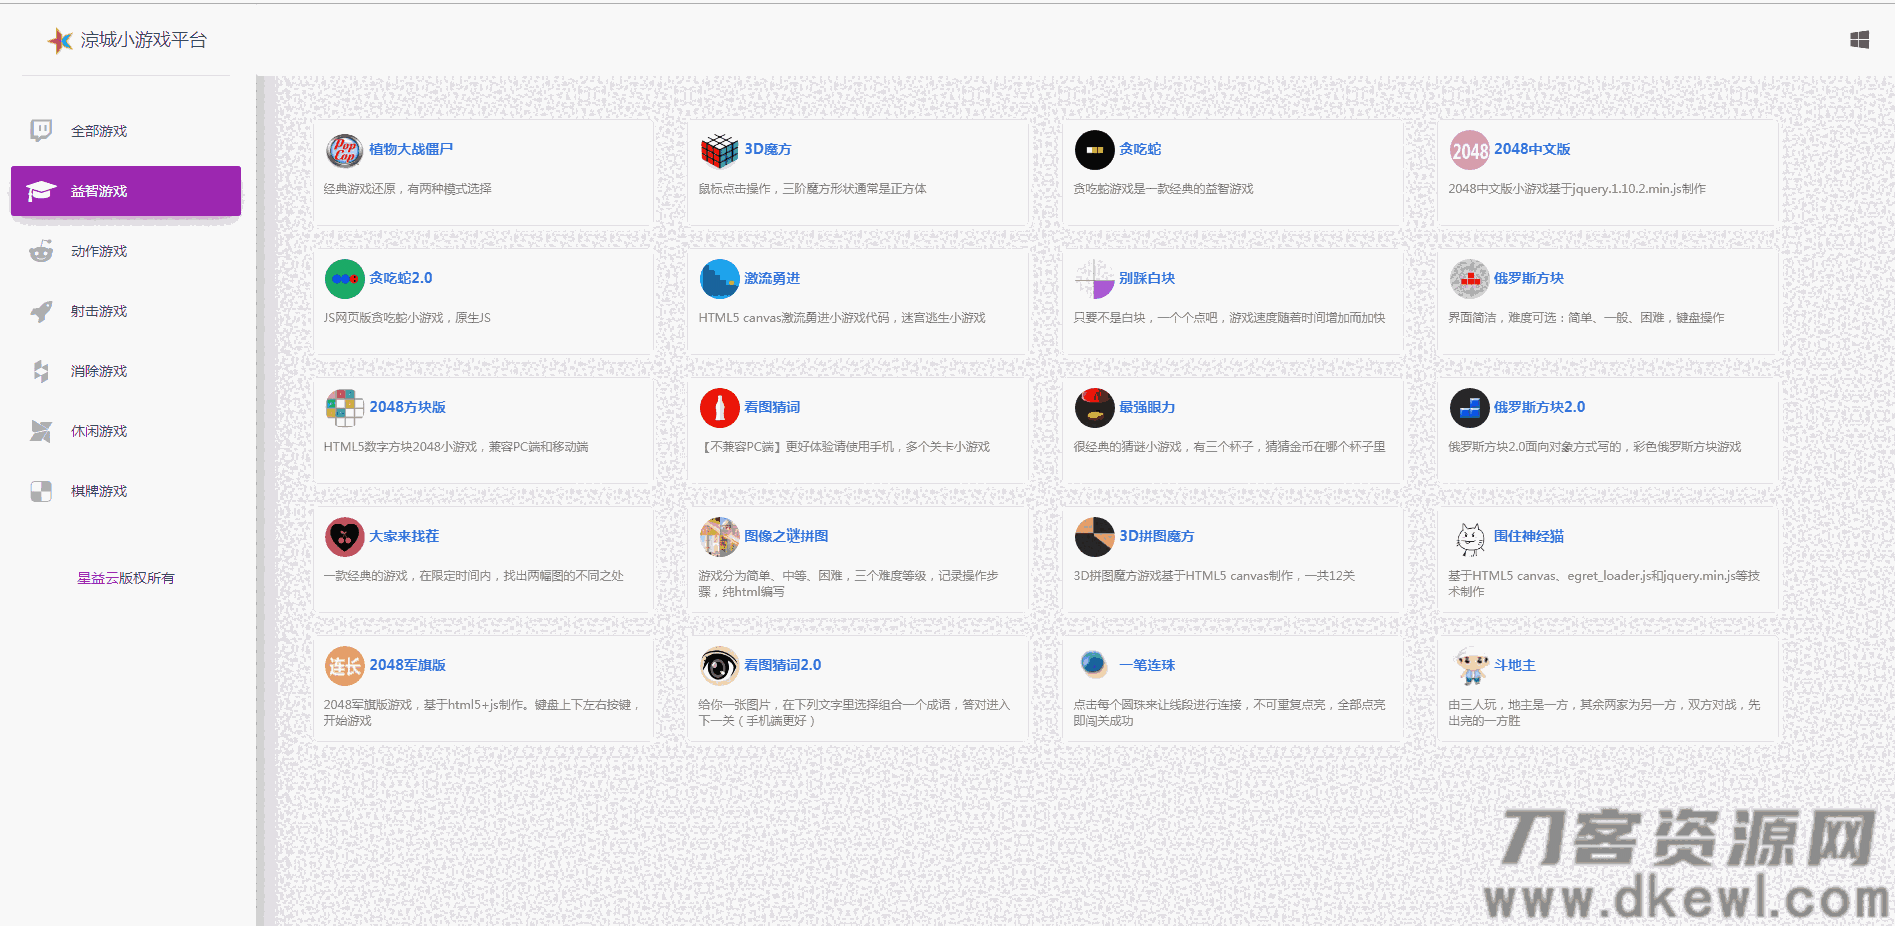Click the 凉城小游戏平台 star logo

60,40
